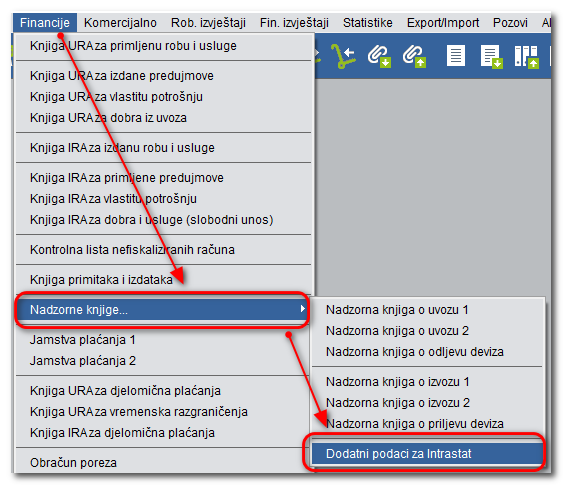Open the Rob. izvještaji menu
Viewport: 563px width, 485px height.
pos(208,23)
